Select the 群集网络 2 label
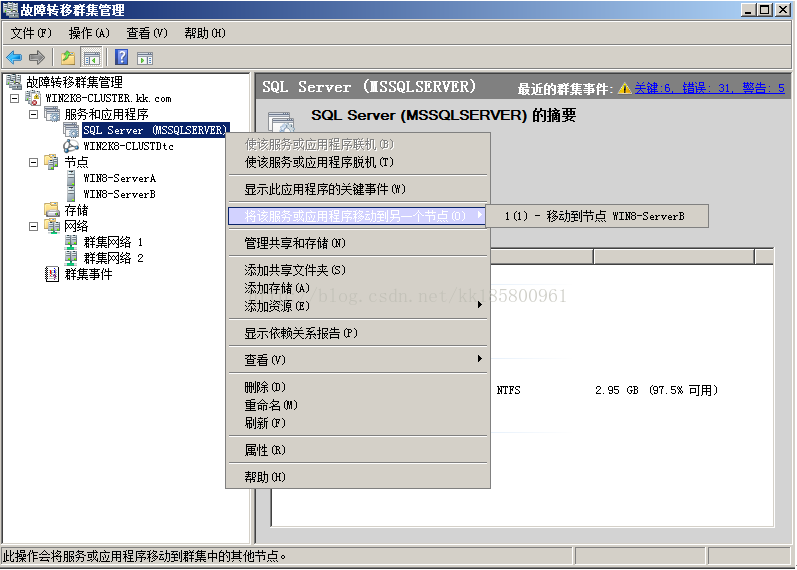797x570 pixels. tap(113, 258)
